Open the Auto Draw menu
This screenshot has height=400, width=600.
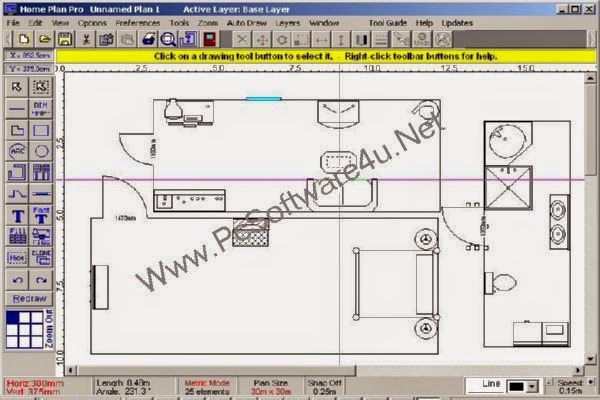pos(246,23)
